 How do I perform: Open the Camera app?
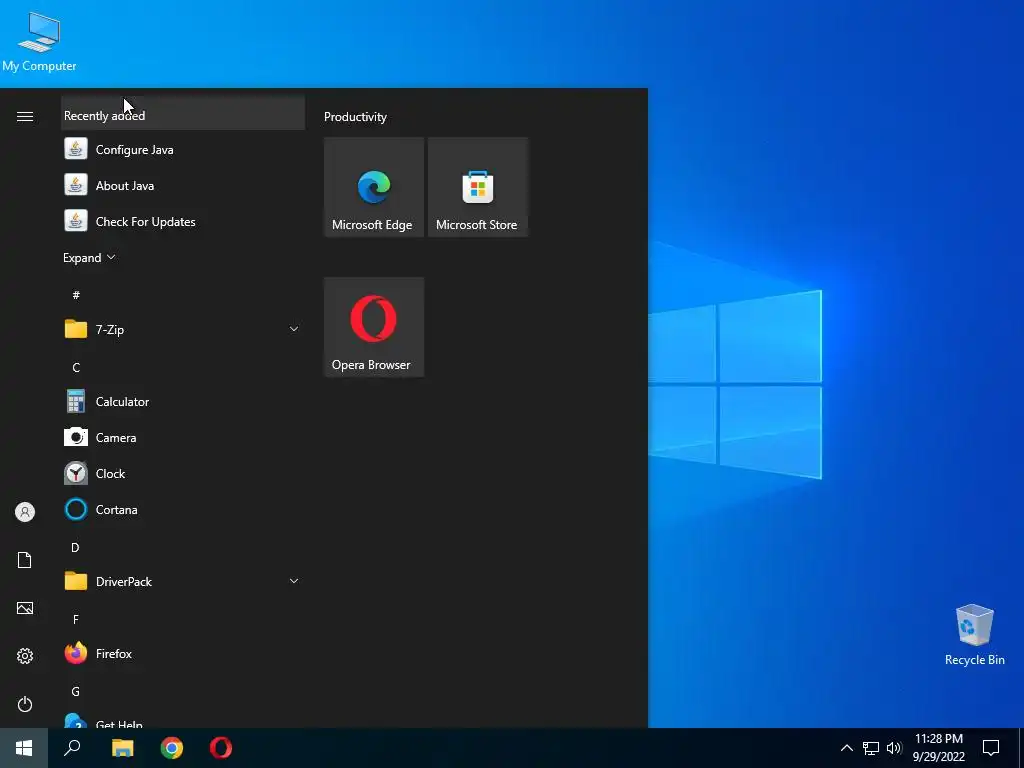click(x=183, y=438)
